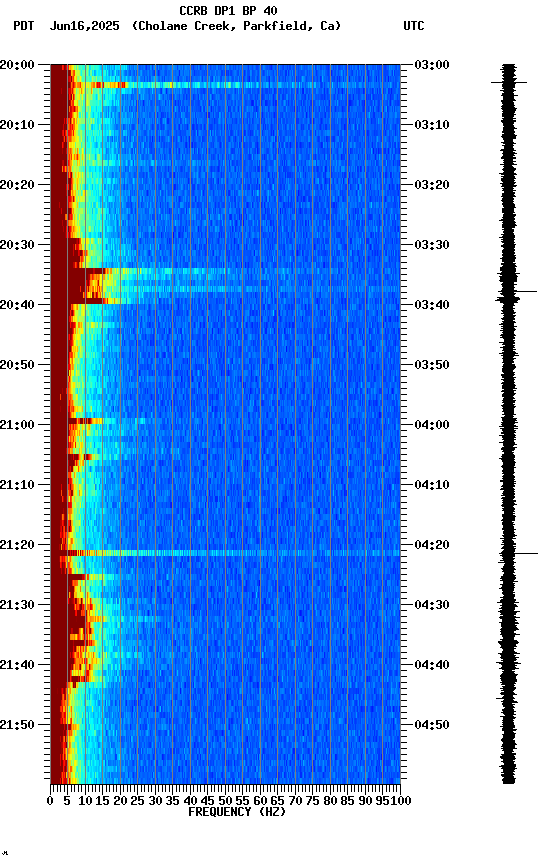Click the 20:30 PDT time label
Screen dimensions: 552x864
[17, 245]
